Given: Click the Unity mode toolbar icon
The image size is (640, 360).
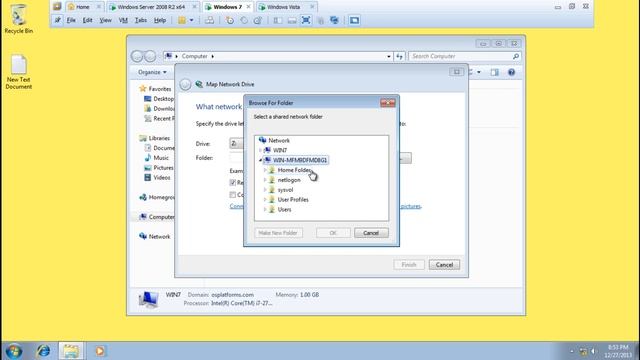Looking at the screenshot, I should click(320, 20).
